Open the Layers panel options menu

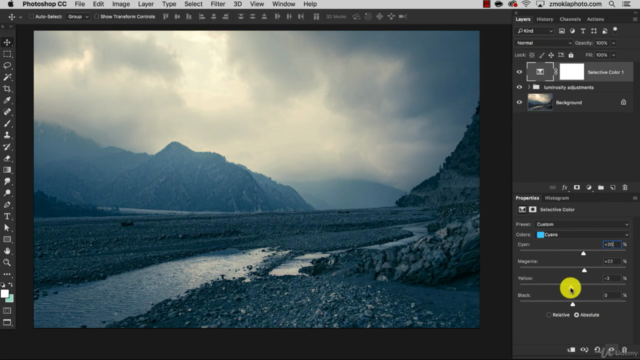pos(635,19)
